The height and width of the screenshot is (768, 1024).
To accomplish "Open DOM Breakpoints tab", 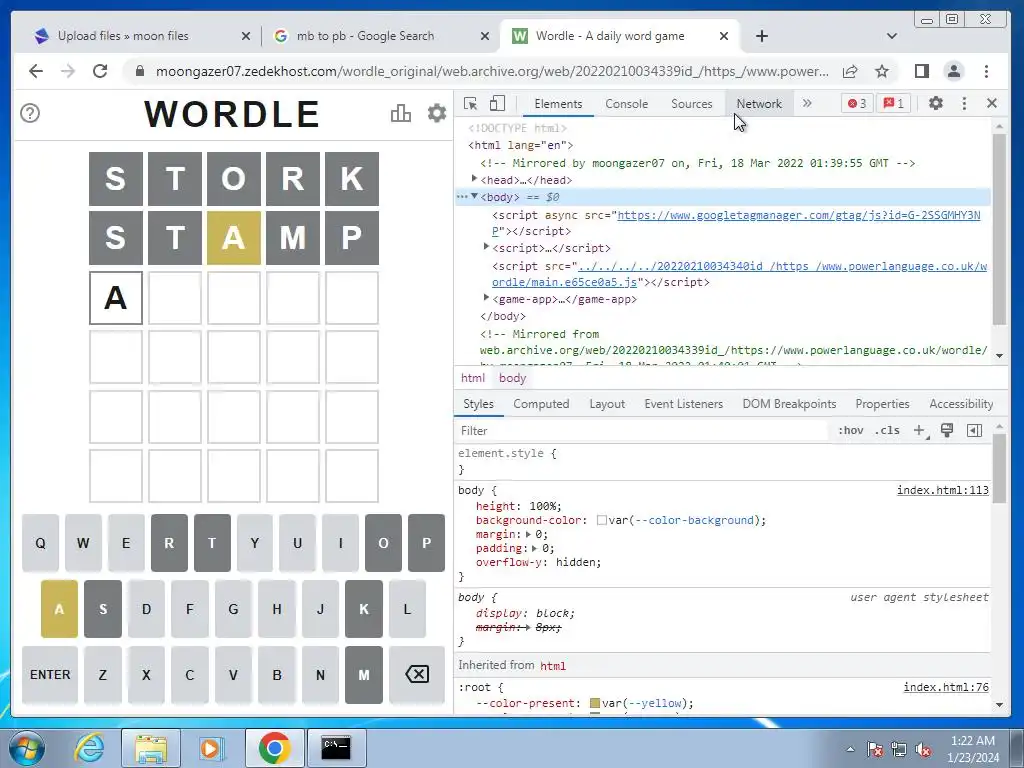I will tap(789, 404).
